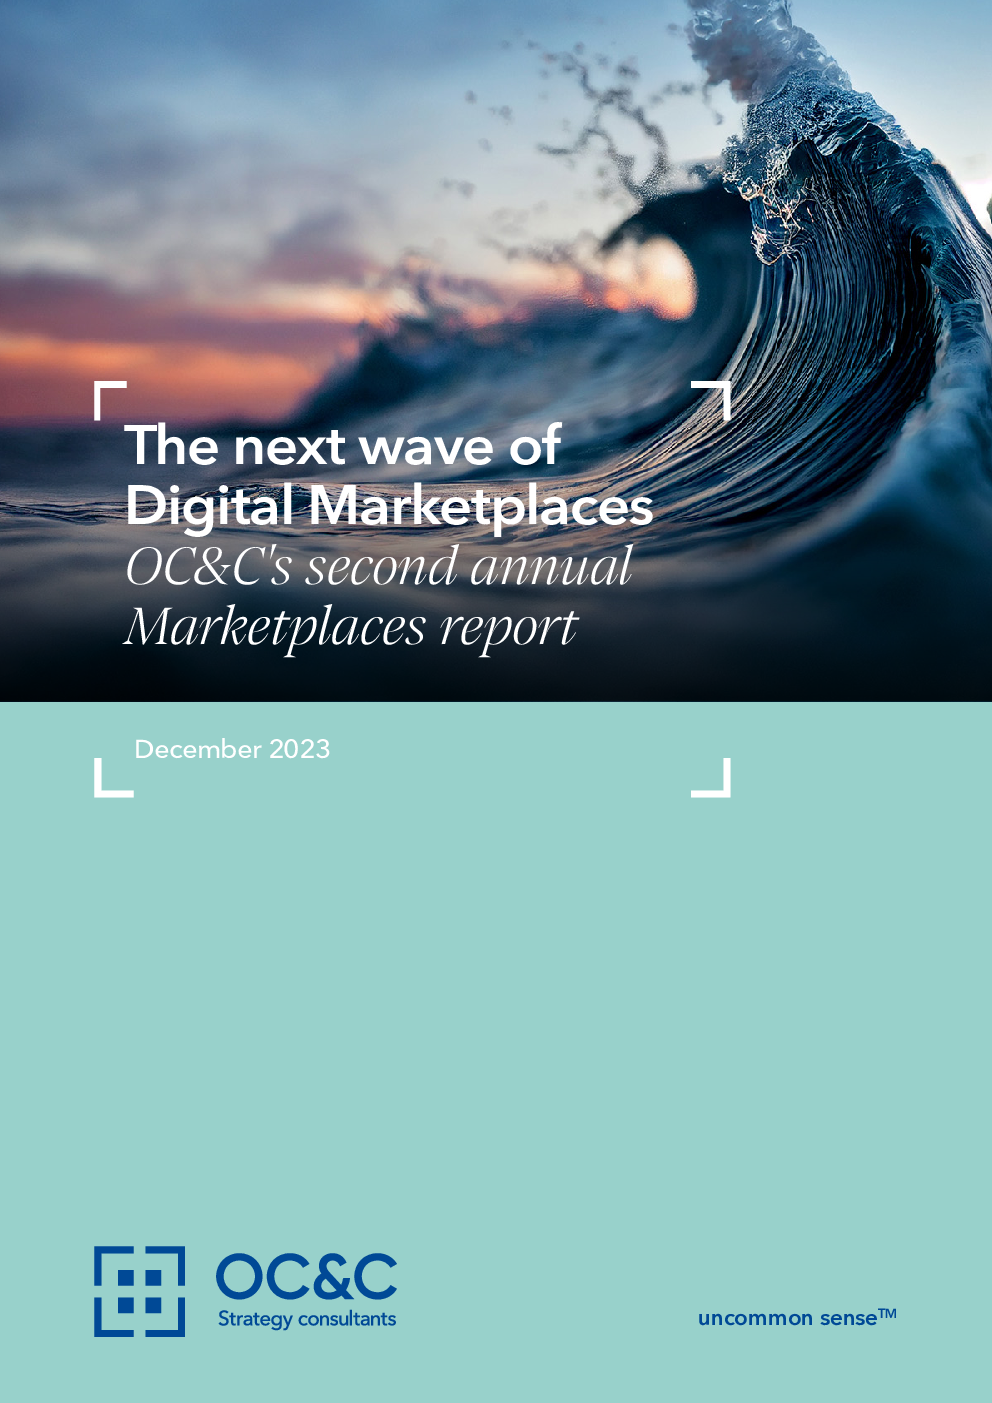The image size is (992, 1403).
Task: Click the OC&C square grid logo icon
Action: pyautogui.click(x=140, y=1291)
